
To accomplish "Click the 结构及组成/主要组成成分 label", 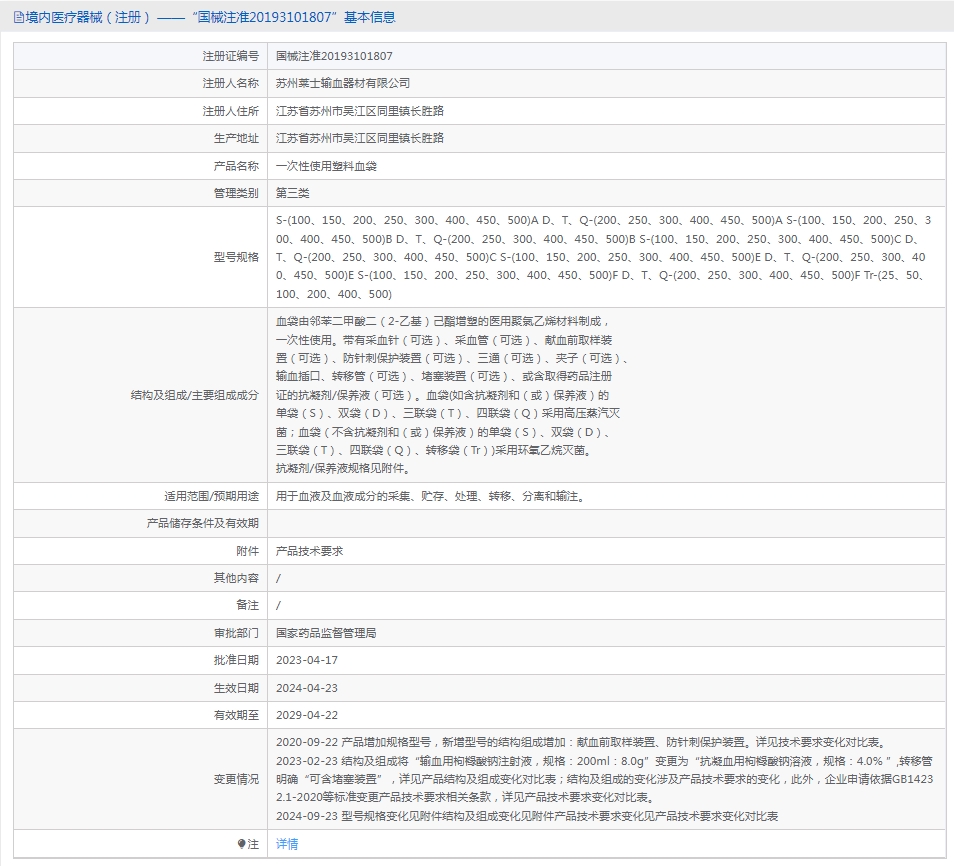I will coord(195,395).
